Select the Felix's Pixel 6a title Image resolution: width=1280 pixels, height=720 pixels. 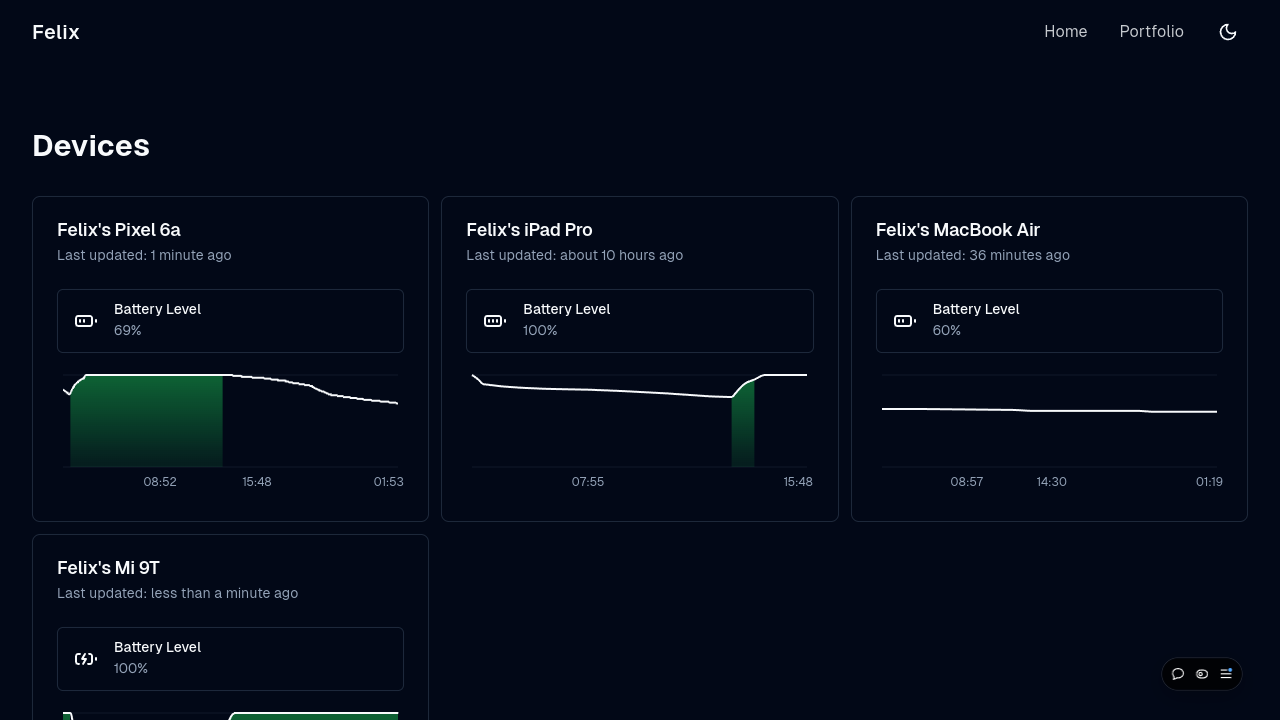point(119,230)
